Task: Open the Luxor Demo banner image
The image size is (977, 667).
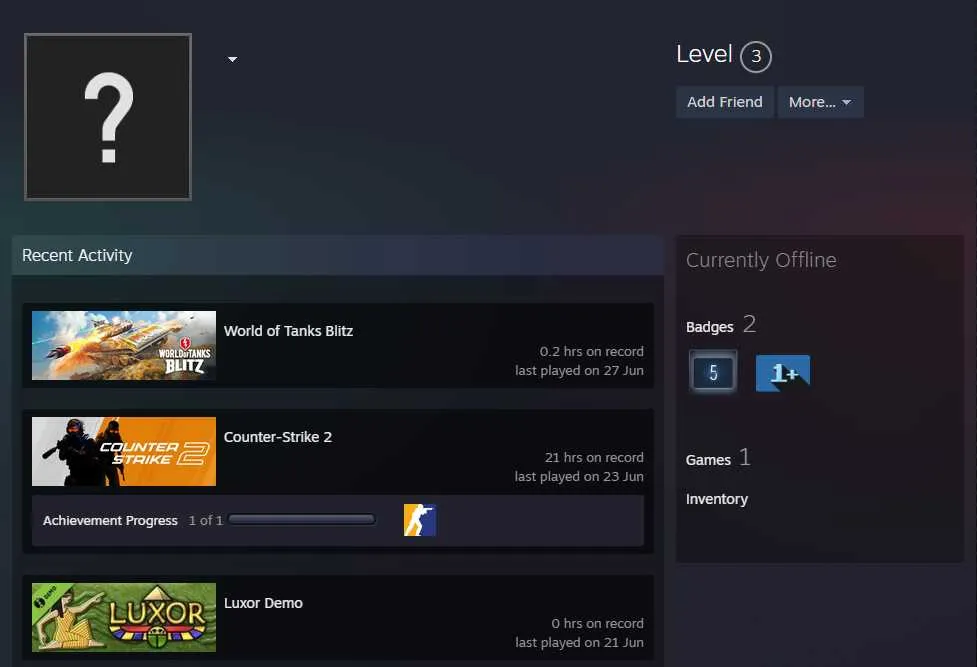Action: coord(124,617)
